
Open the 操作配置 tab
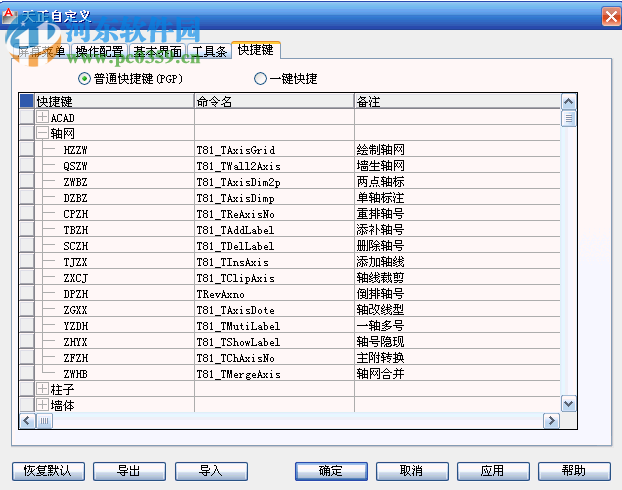pos(99,52)
